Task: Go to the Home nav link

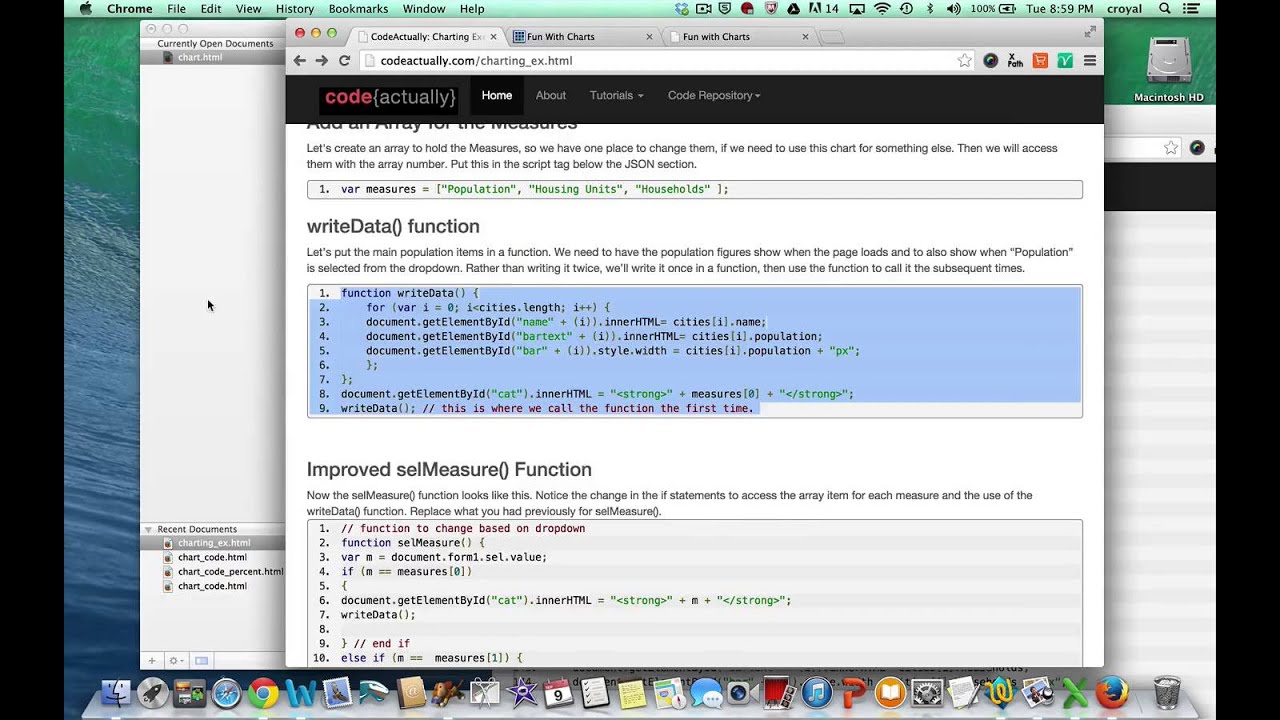Action: click(x=497, y=95)
